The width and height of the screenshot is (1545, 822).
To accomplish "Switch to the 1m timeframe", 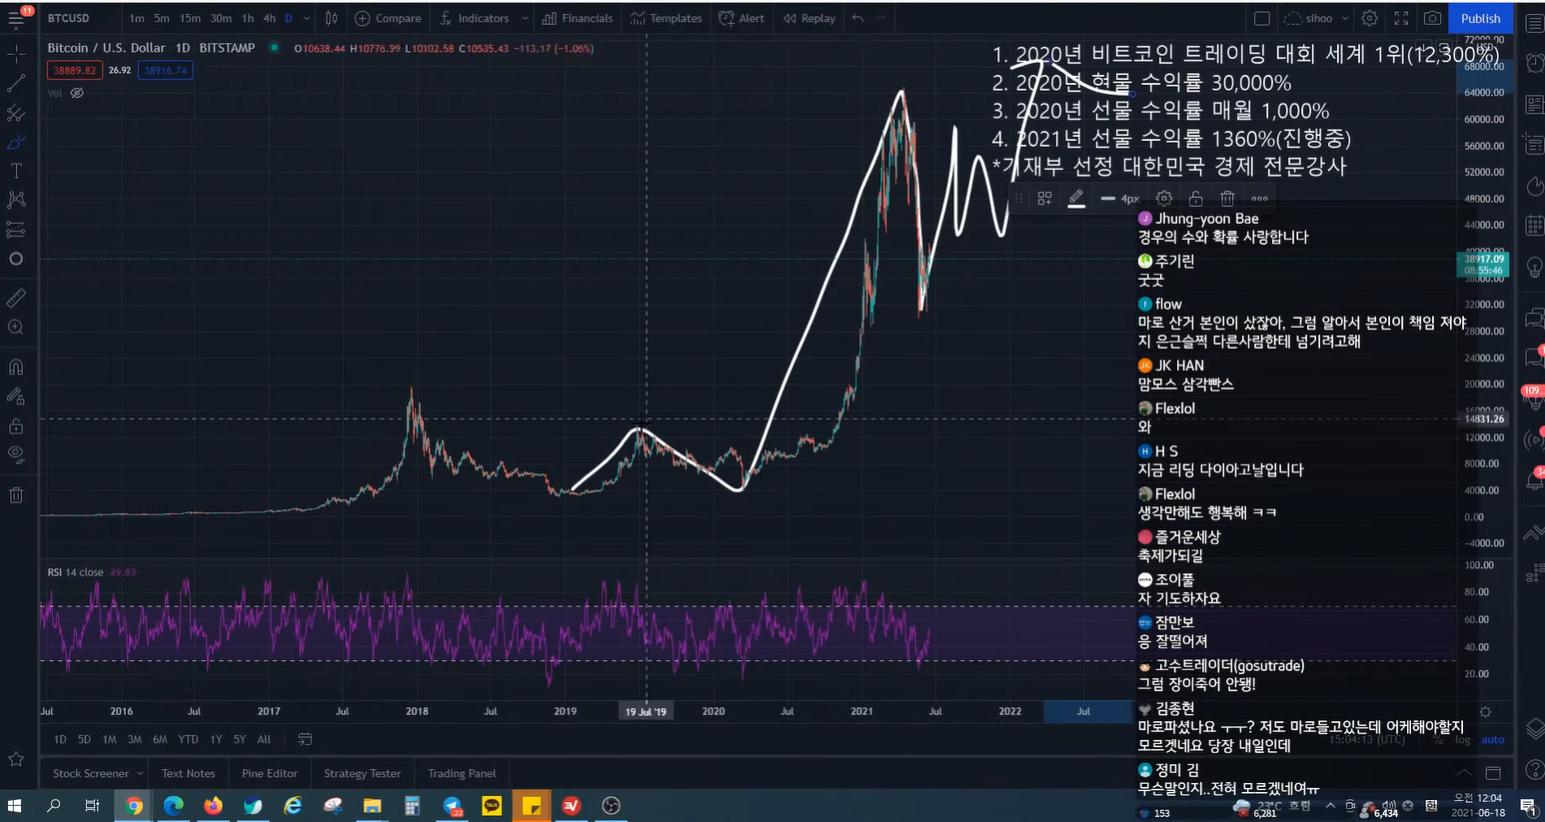I will click(136, 18).
